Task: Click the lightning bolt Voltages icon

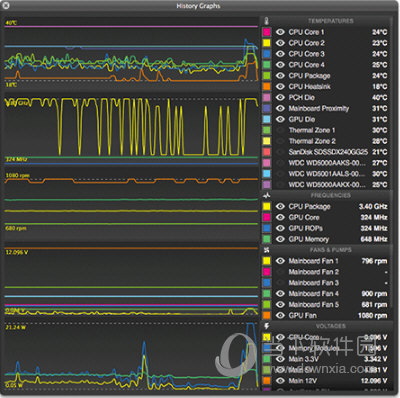Action: tap(266, 326)
